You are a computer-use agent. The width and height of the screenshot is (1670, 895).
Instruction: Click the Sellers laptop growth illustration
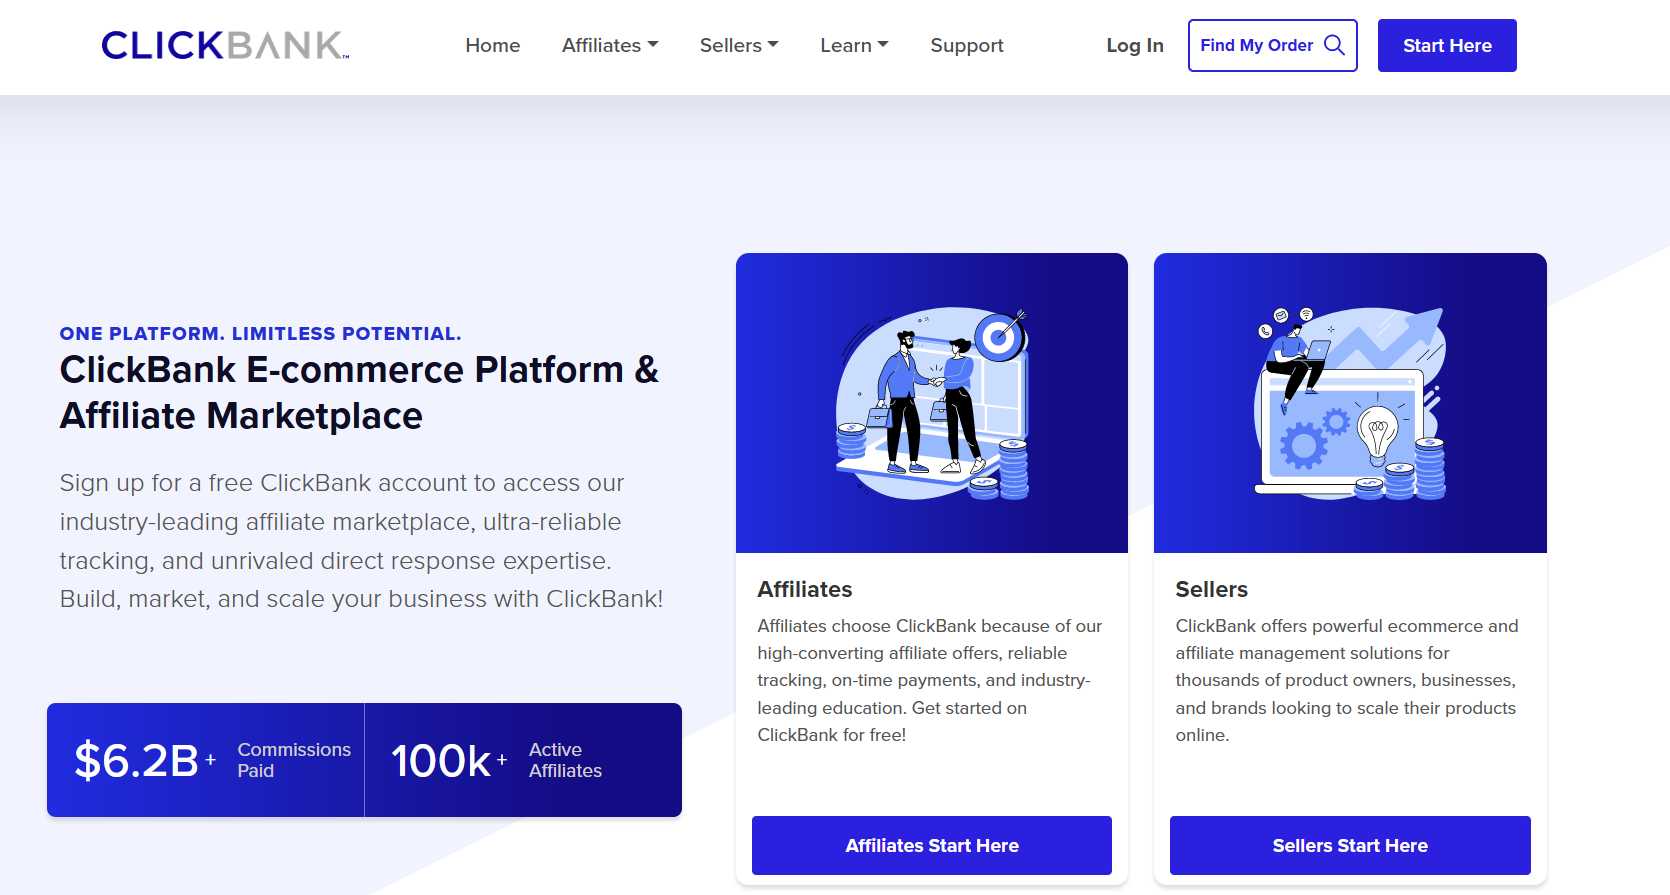click(1349, 403)
